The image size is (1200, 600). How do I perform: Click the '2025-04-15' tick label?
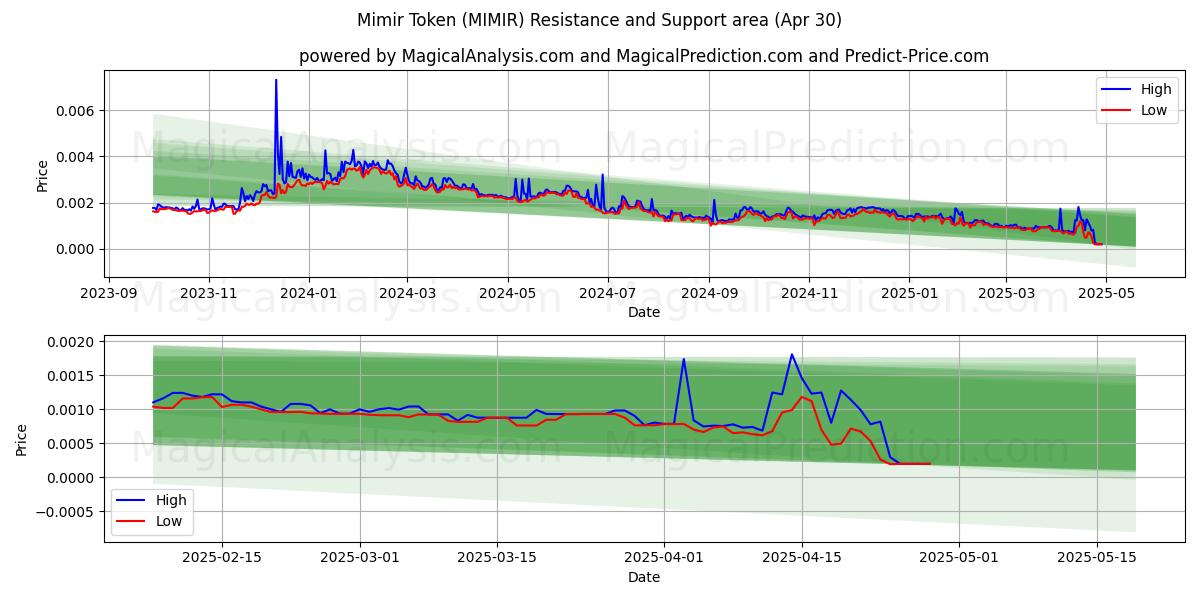pyautogui.click(x=802, y=558)
